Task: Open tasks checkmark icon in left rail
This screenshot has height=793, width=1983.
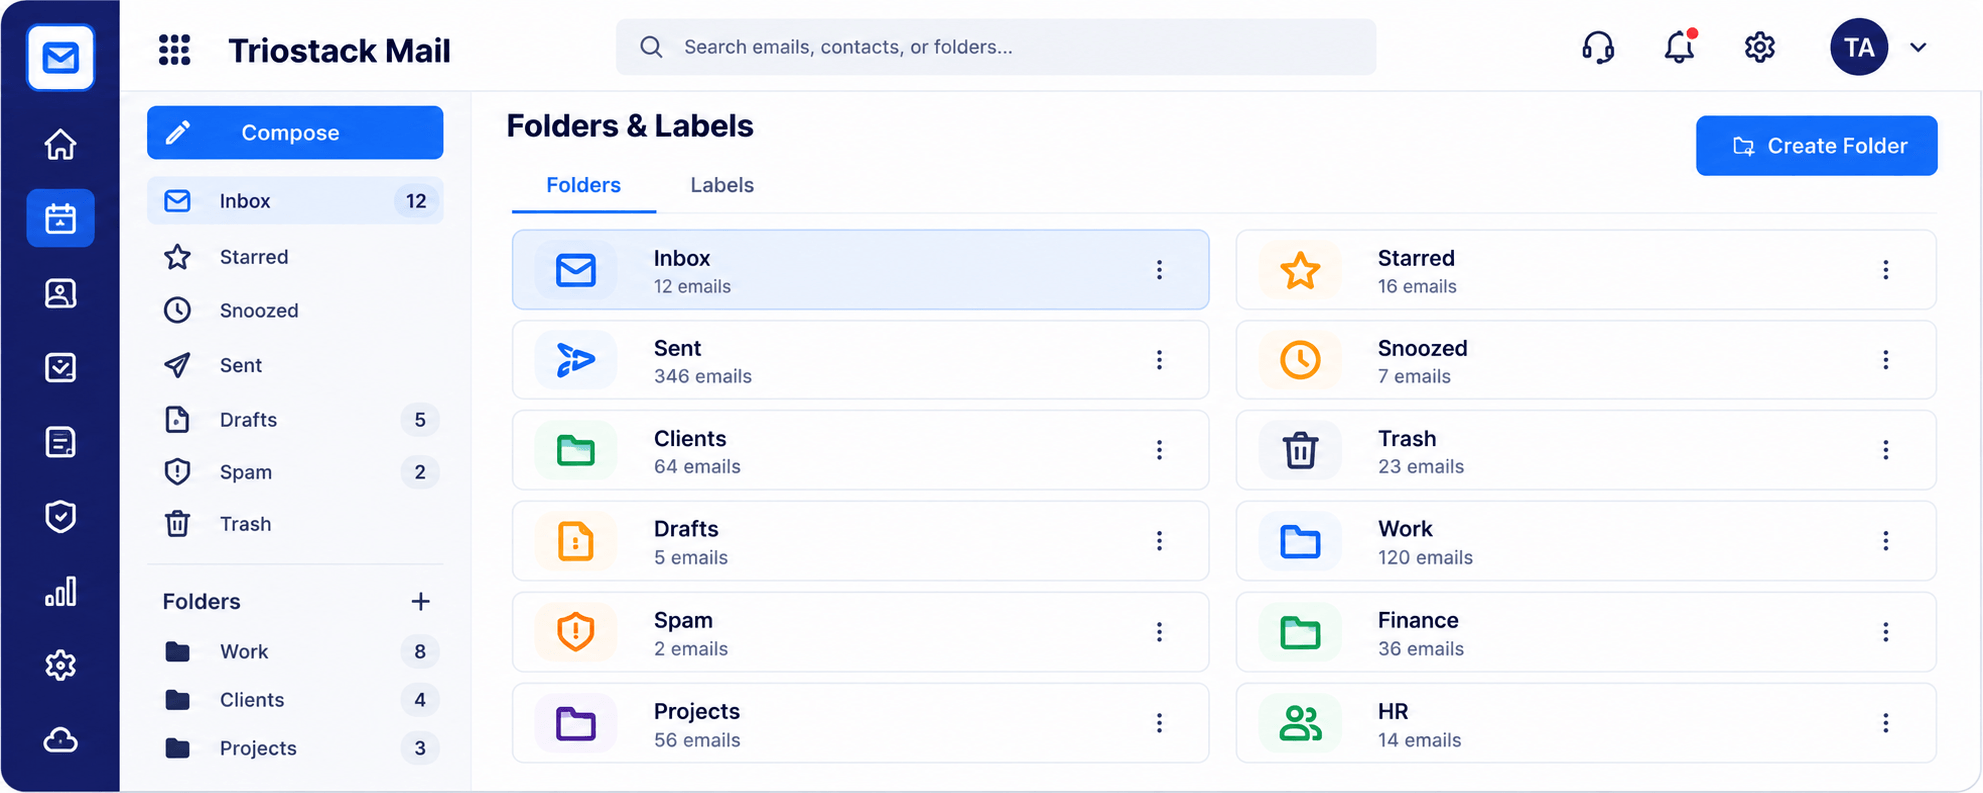Action: click(x=60, y=367)
